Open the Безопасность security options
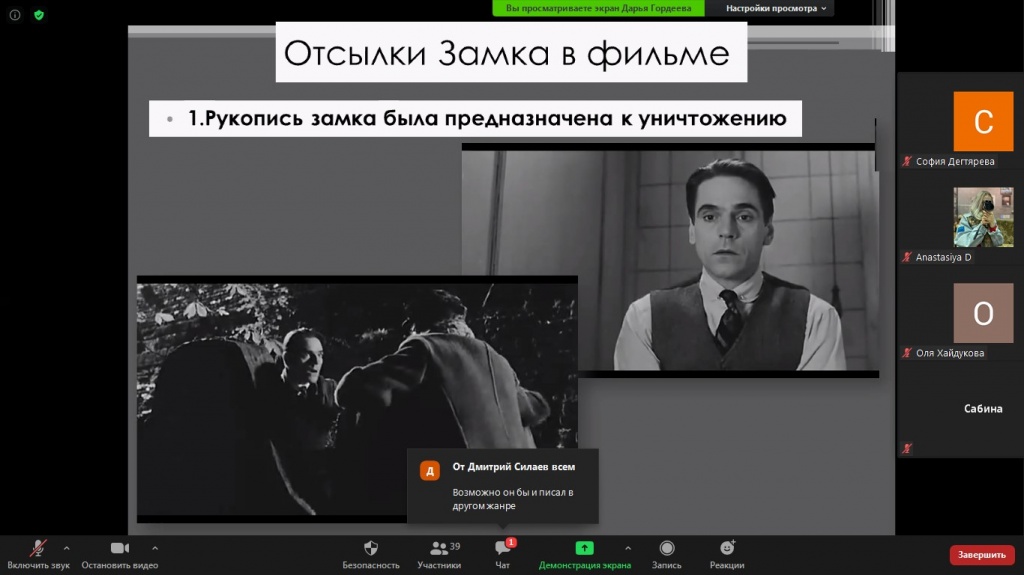Image resolution: width=1024 pixels, height=575 pixels. point(371,554)
